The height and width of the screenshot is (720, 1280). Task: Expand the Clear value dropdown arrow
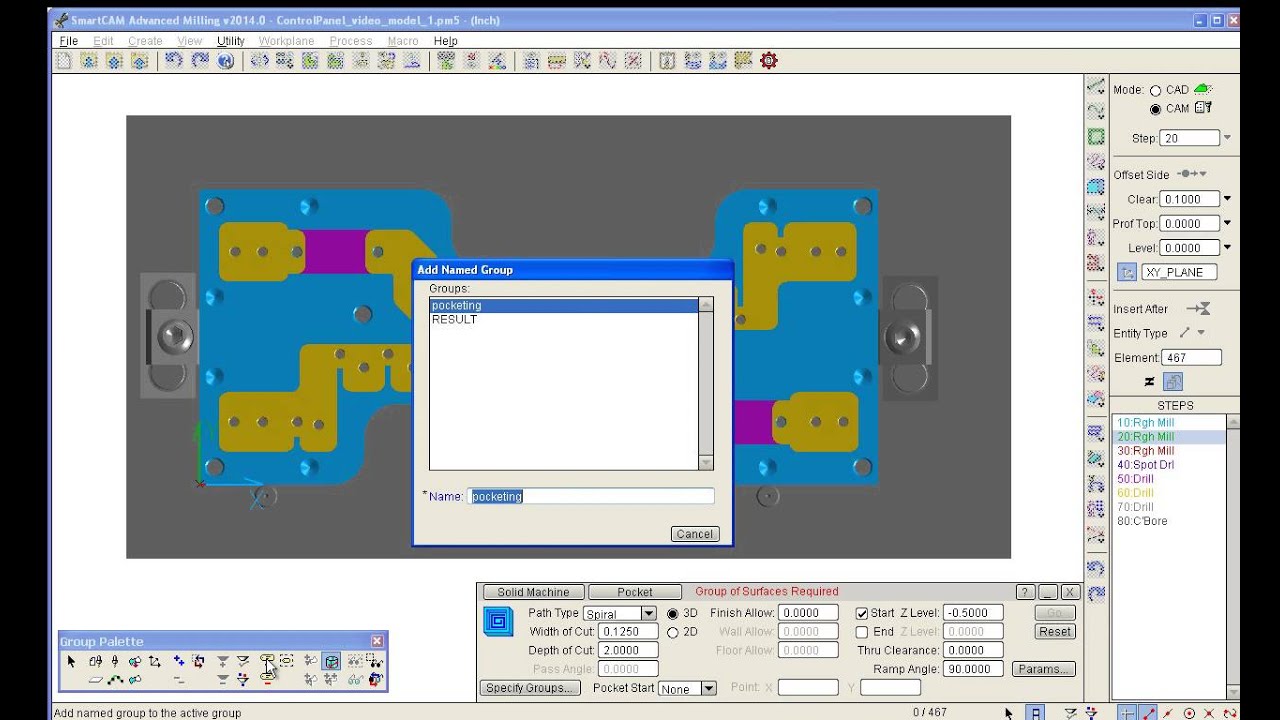point(1227,199)
